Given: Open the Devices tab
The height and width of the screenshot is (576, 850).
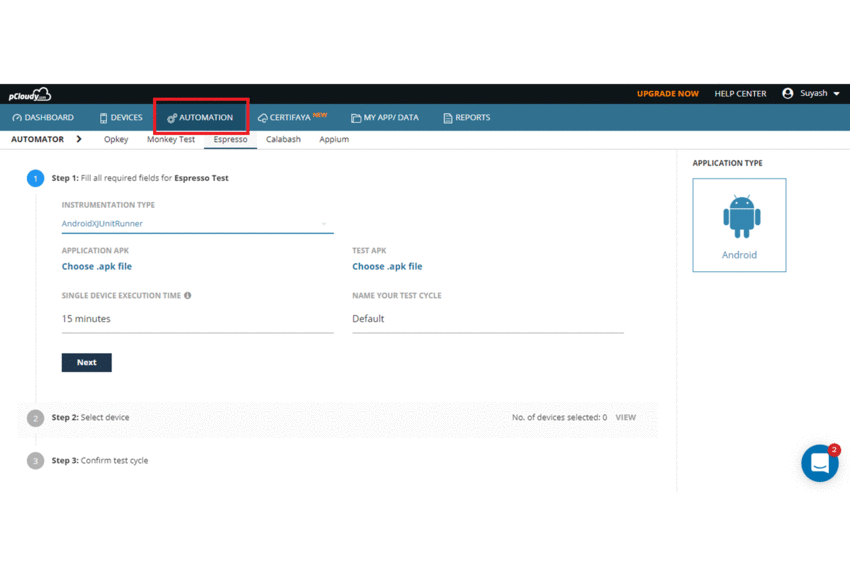Looking at the screenshot, I should [121, 118].
